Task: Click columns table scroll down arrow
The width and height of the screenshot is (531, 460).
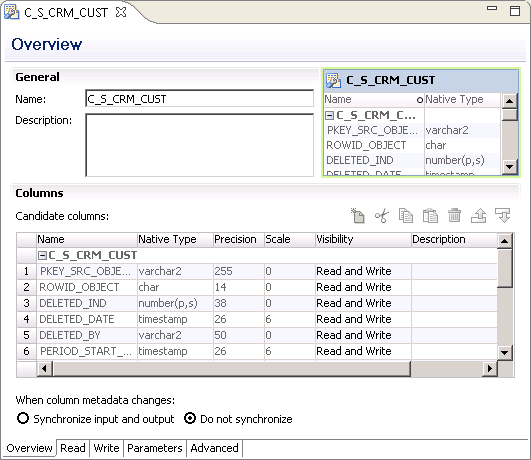Action: click(504, 353)
